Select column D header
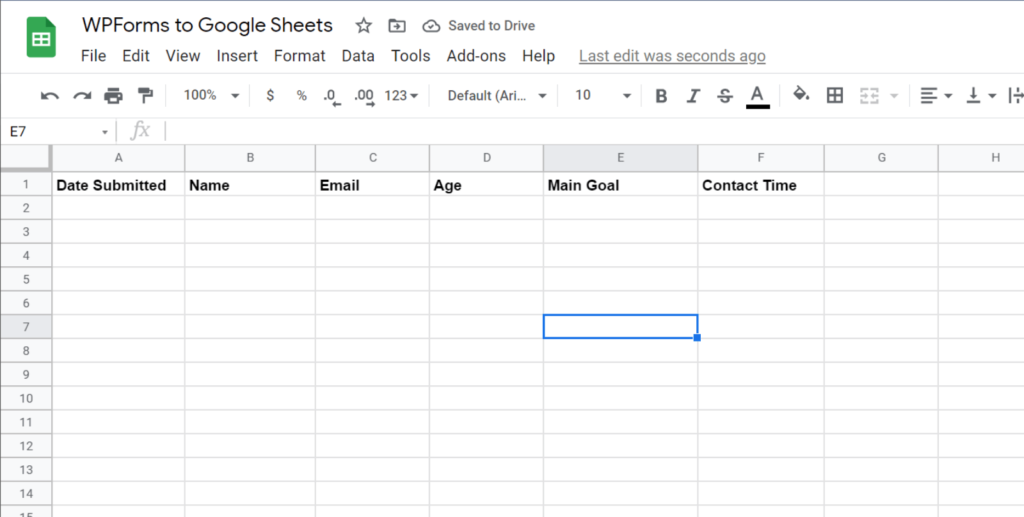The height and width of the screenshot is (517, 1024). (x=487, y=158)
